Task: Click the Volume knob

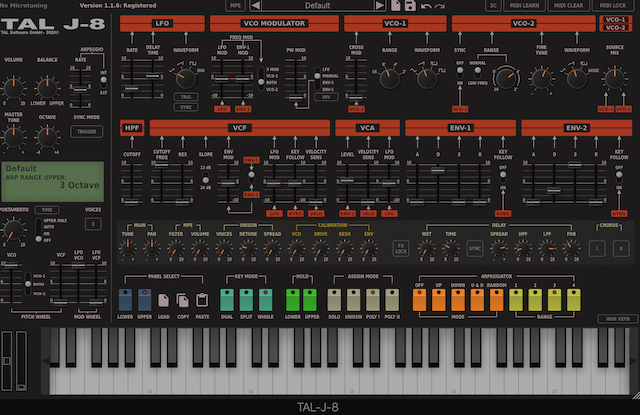Action: pyautogui.click(x=13, y=88)
